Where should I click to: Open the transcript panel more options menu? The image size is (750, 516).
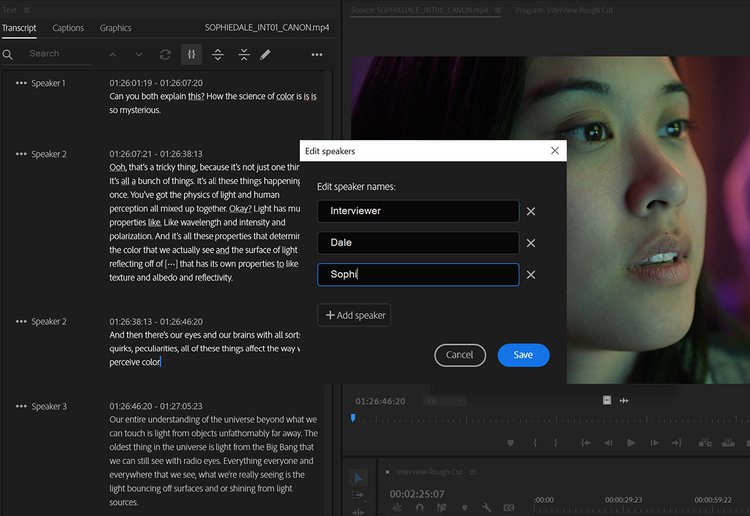317,54
